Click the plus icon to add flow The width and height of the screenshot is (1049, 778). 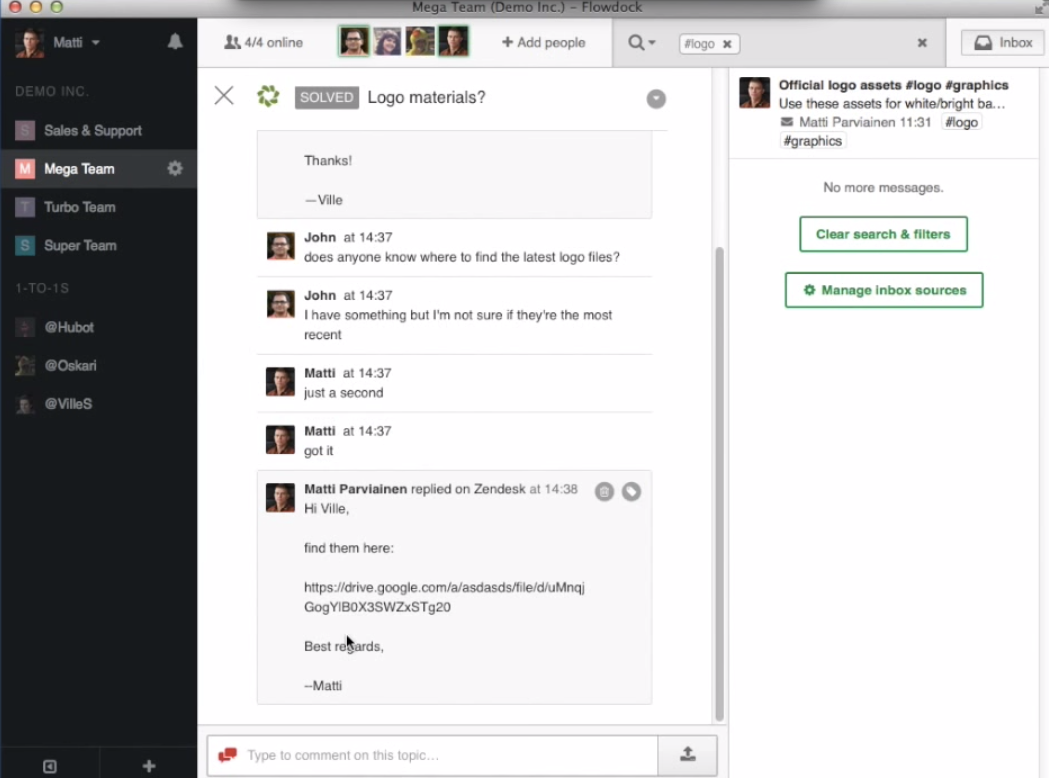point(149,766)
